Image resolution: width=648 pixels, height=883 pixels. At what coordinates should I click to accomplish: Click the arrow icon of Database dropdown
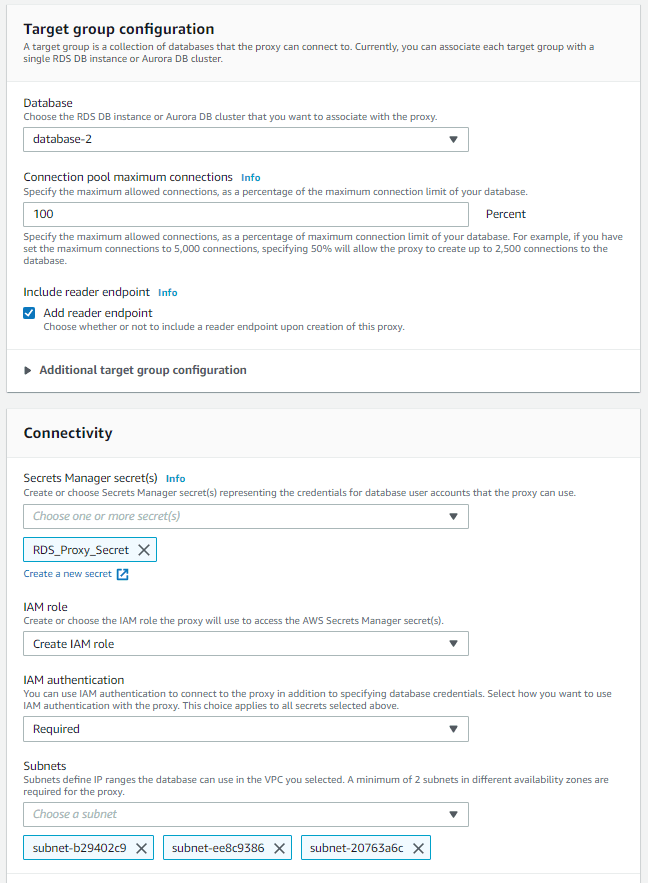tap(453, 139)
